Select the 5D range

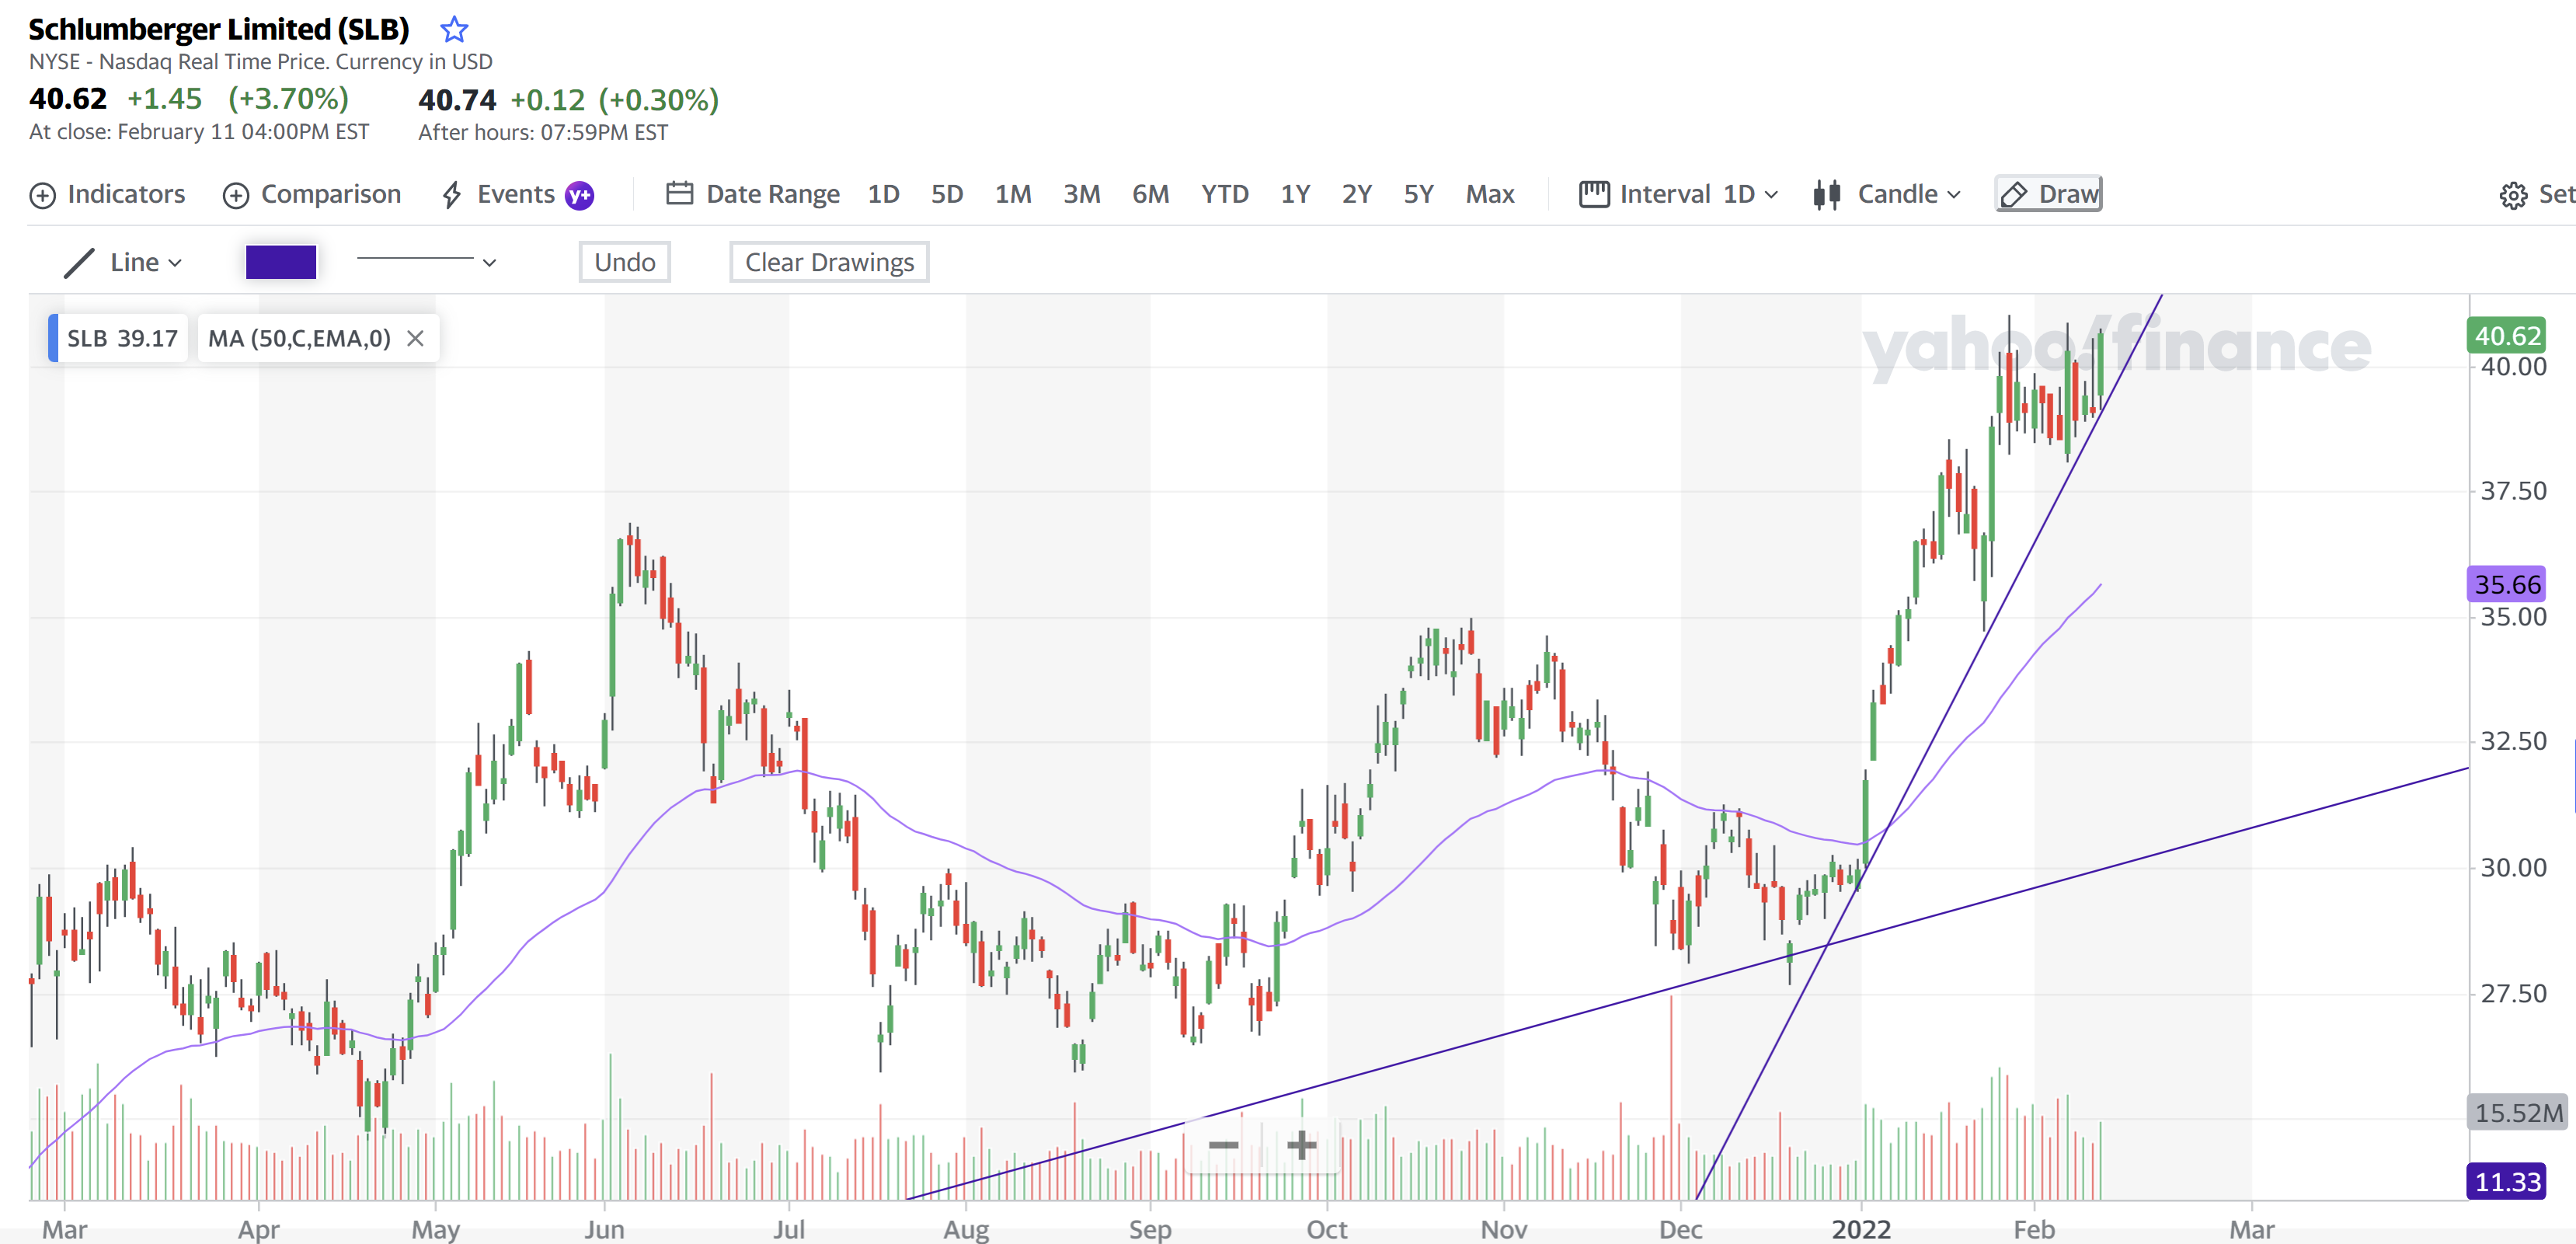(947, 194)
